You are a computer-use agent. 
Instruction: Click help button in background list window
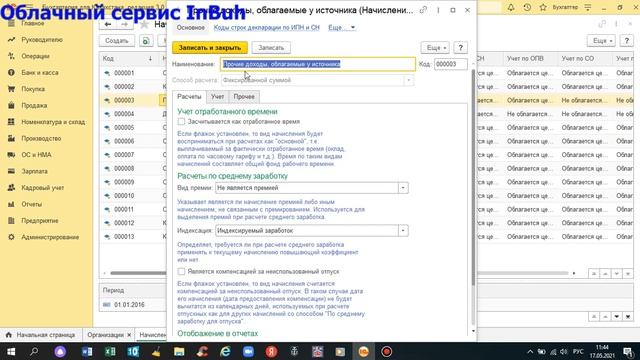(x=627, y=41)
